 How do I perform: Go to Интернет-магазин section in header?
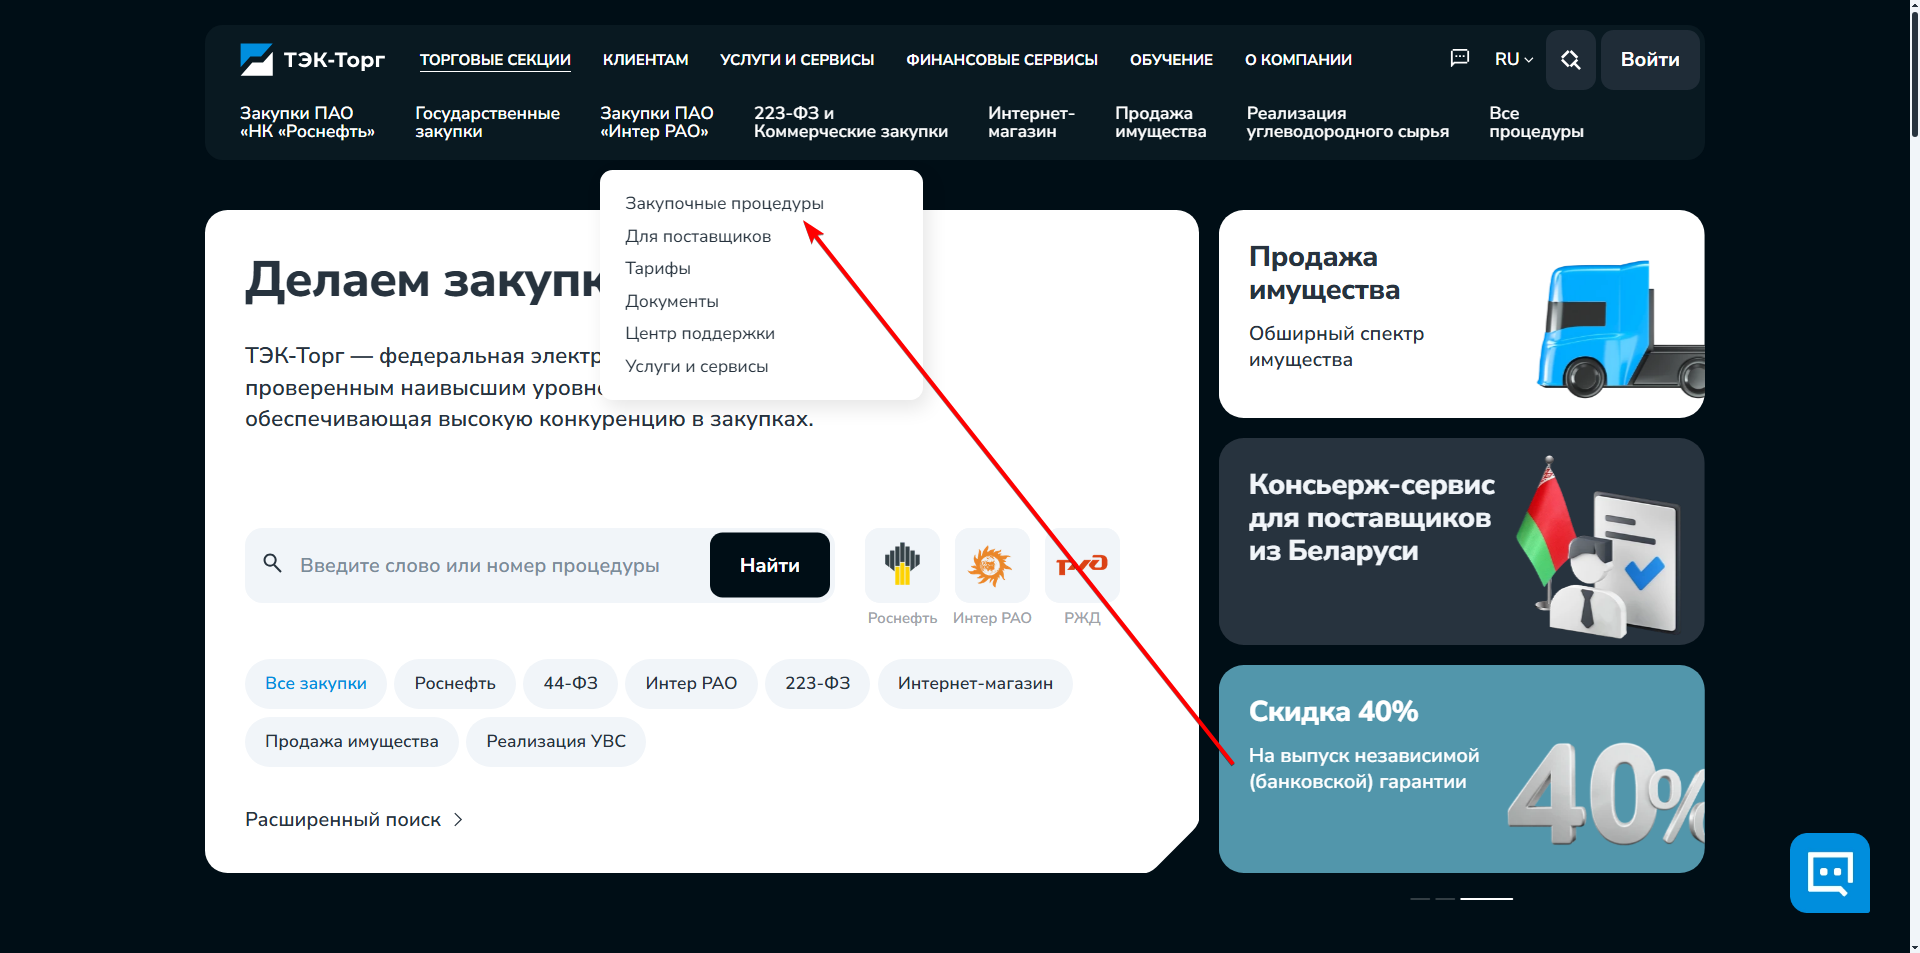(x=1031, y=122)
